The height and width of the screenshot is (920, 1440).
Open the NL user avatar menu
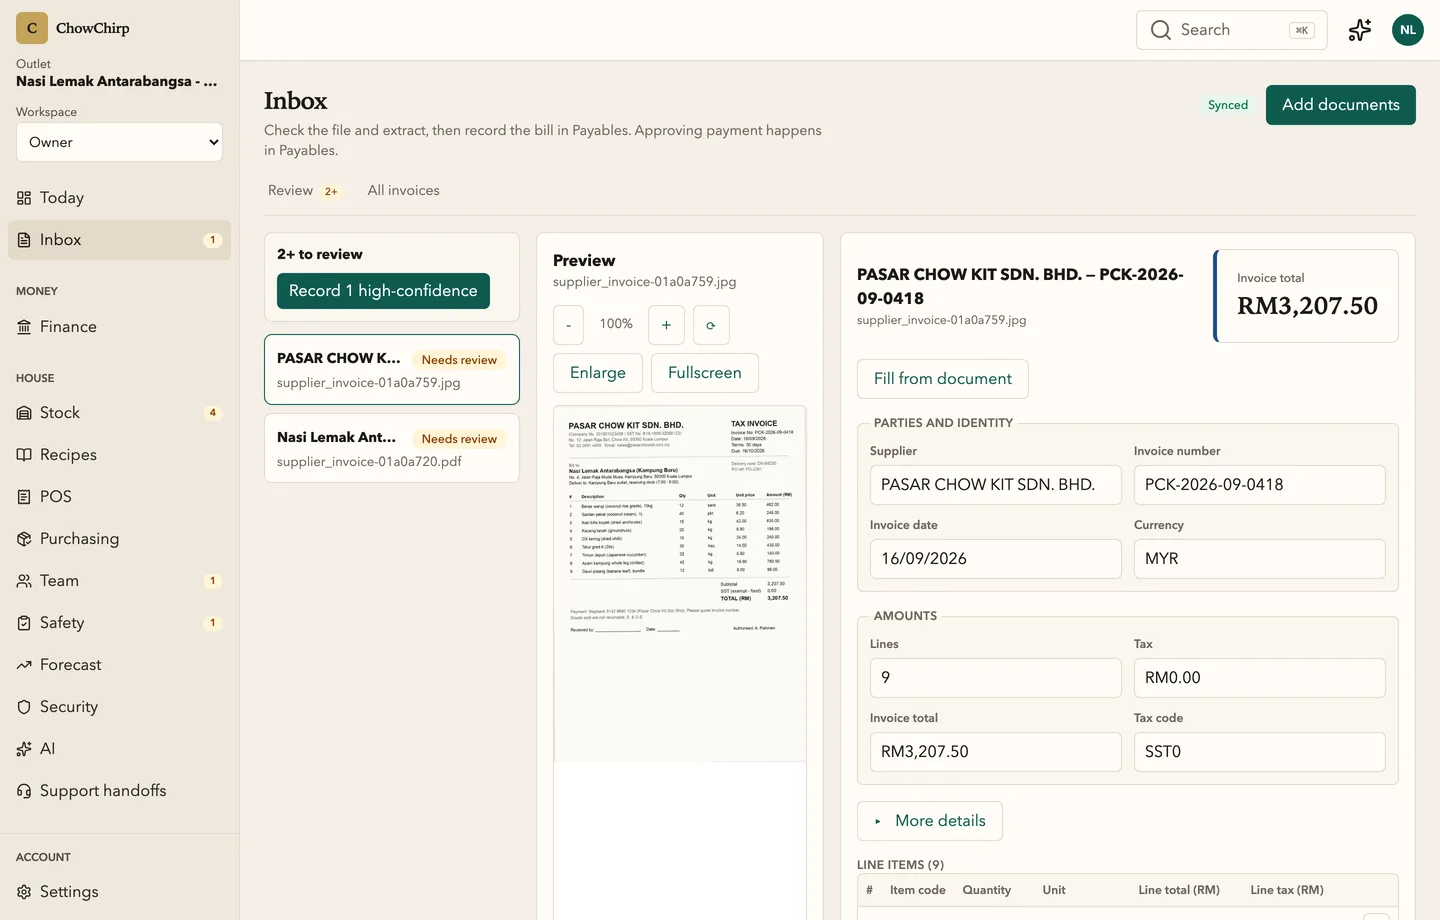tap(1408, 30)
